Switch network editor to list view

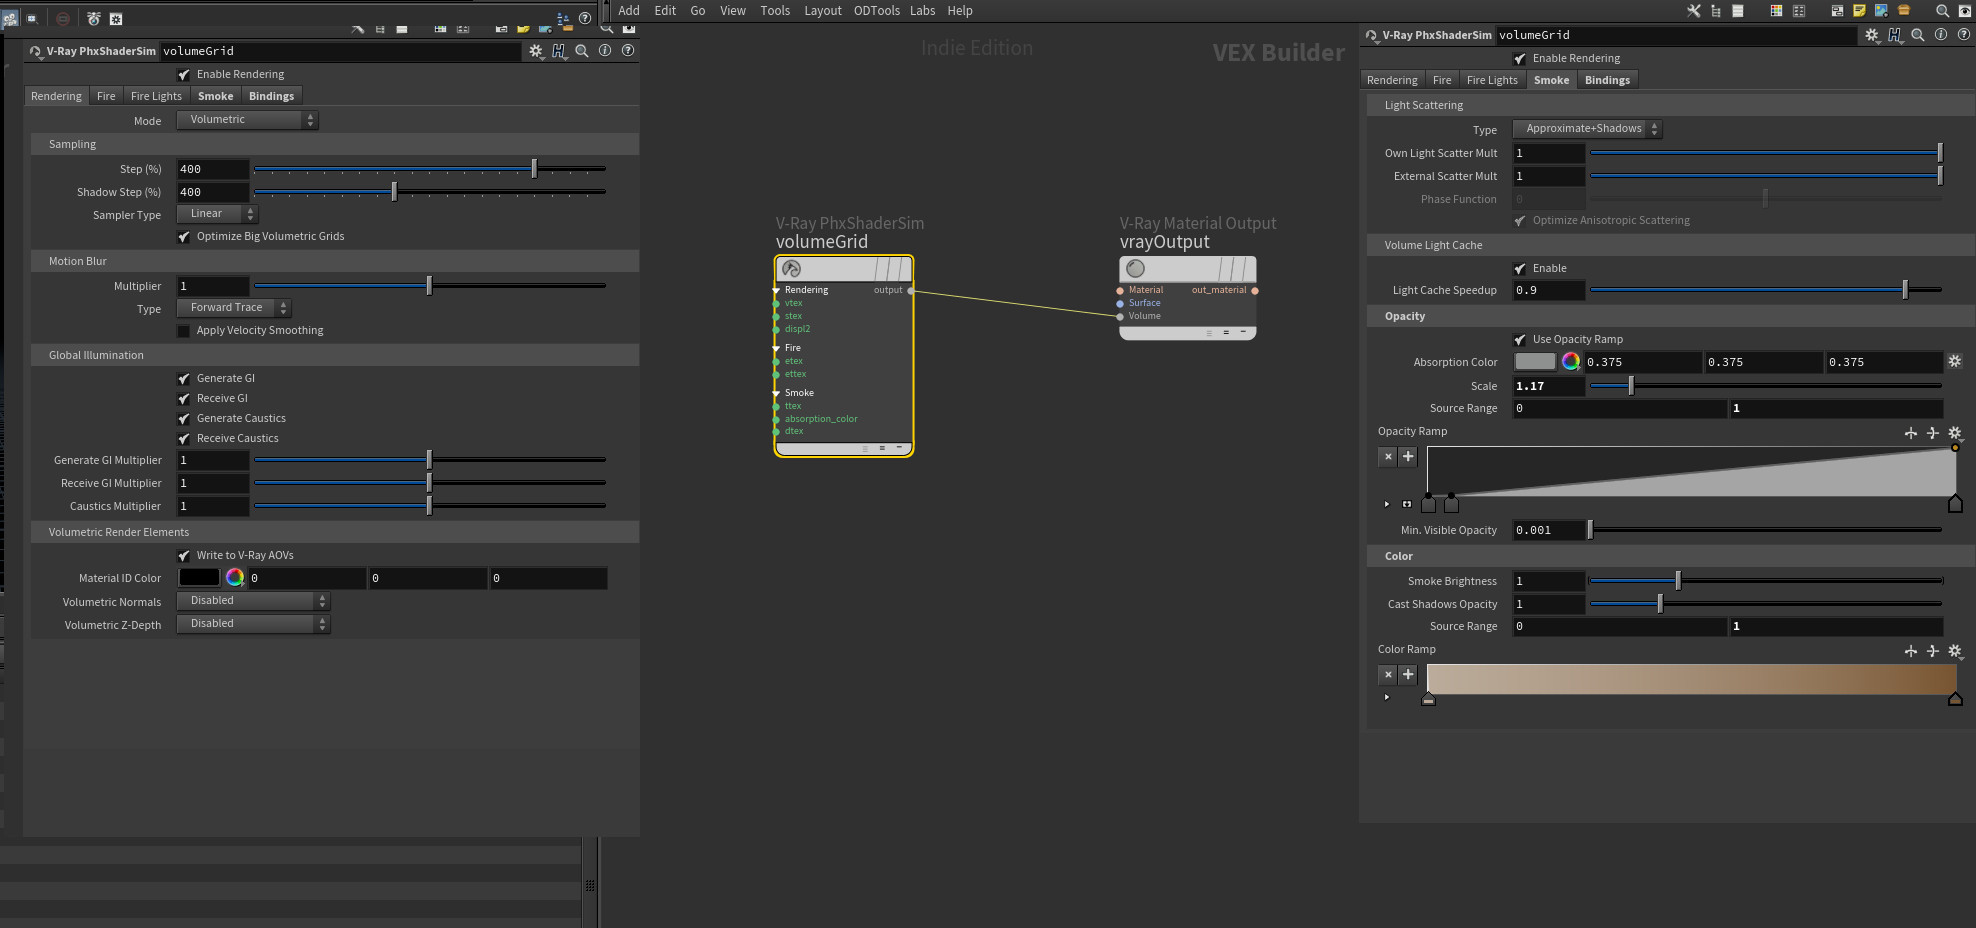(1738, 11)
